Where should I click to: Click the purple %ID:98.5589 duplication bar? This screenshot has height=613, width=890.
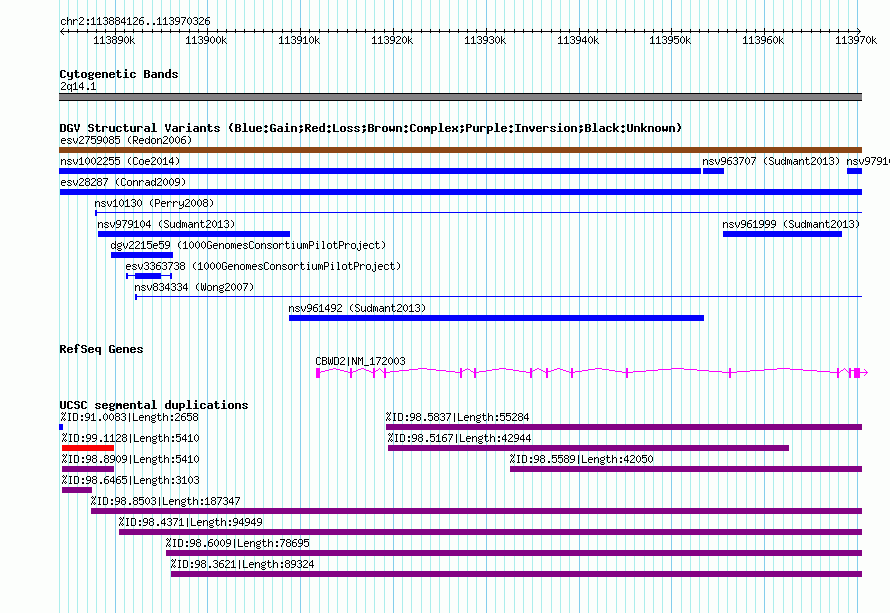point(686,469)
